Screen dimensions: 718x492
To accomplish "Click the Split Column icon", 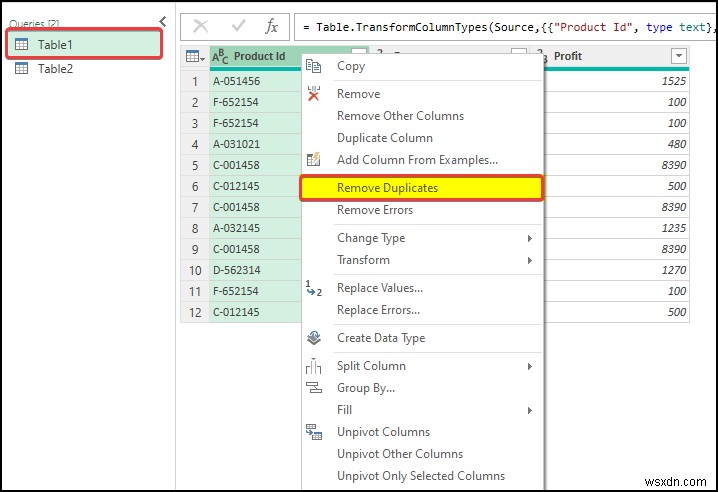I will tap(314, 366).
